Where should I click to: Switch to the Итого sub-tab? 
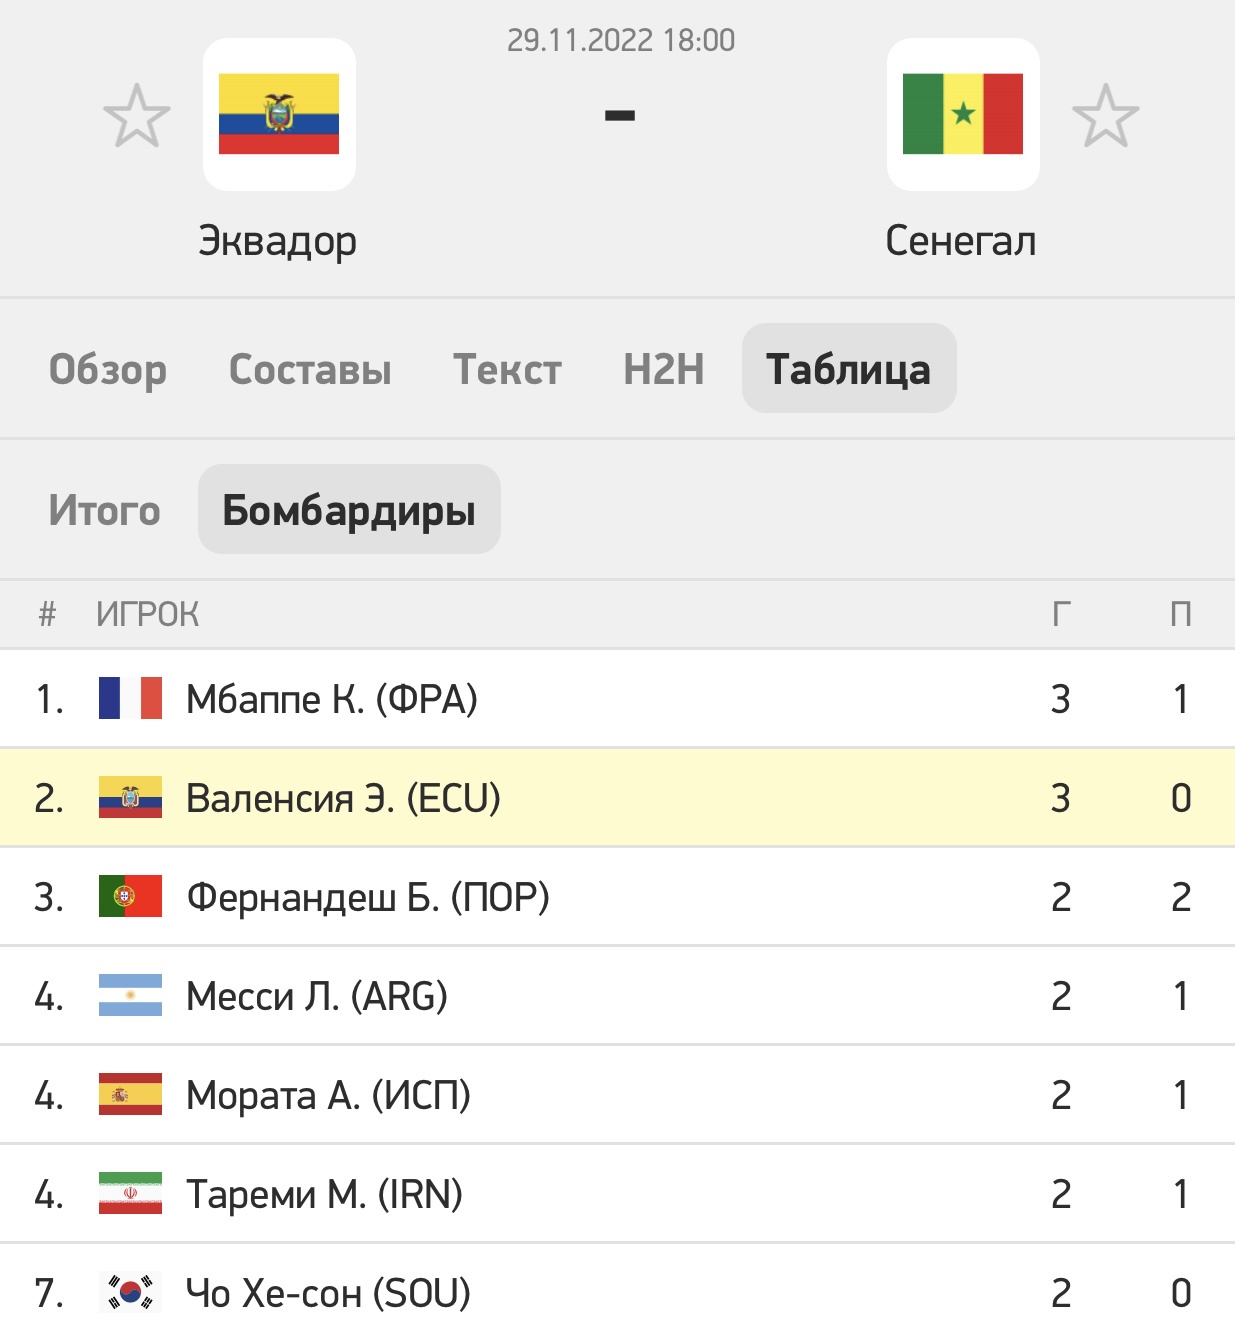104,510
